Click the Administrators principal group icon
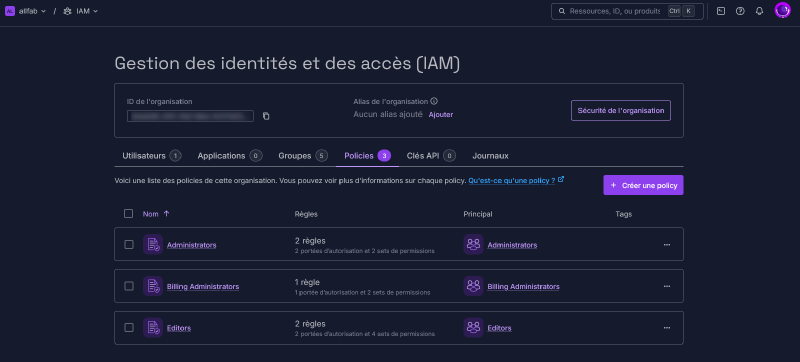 473,245
